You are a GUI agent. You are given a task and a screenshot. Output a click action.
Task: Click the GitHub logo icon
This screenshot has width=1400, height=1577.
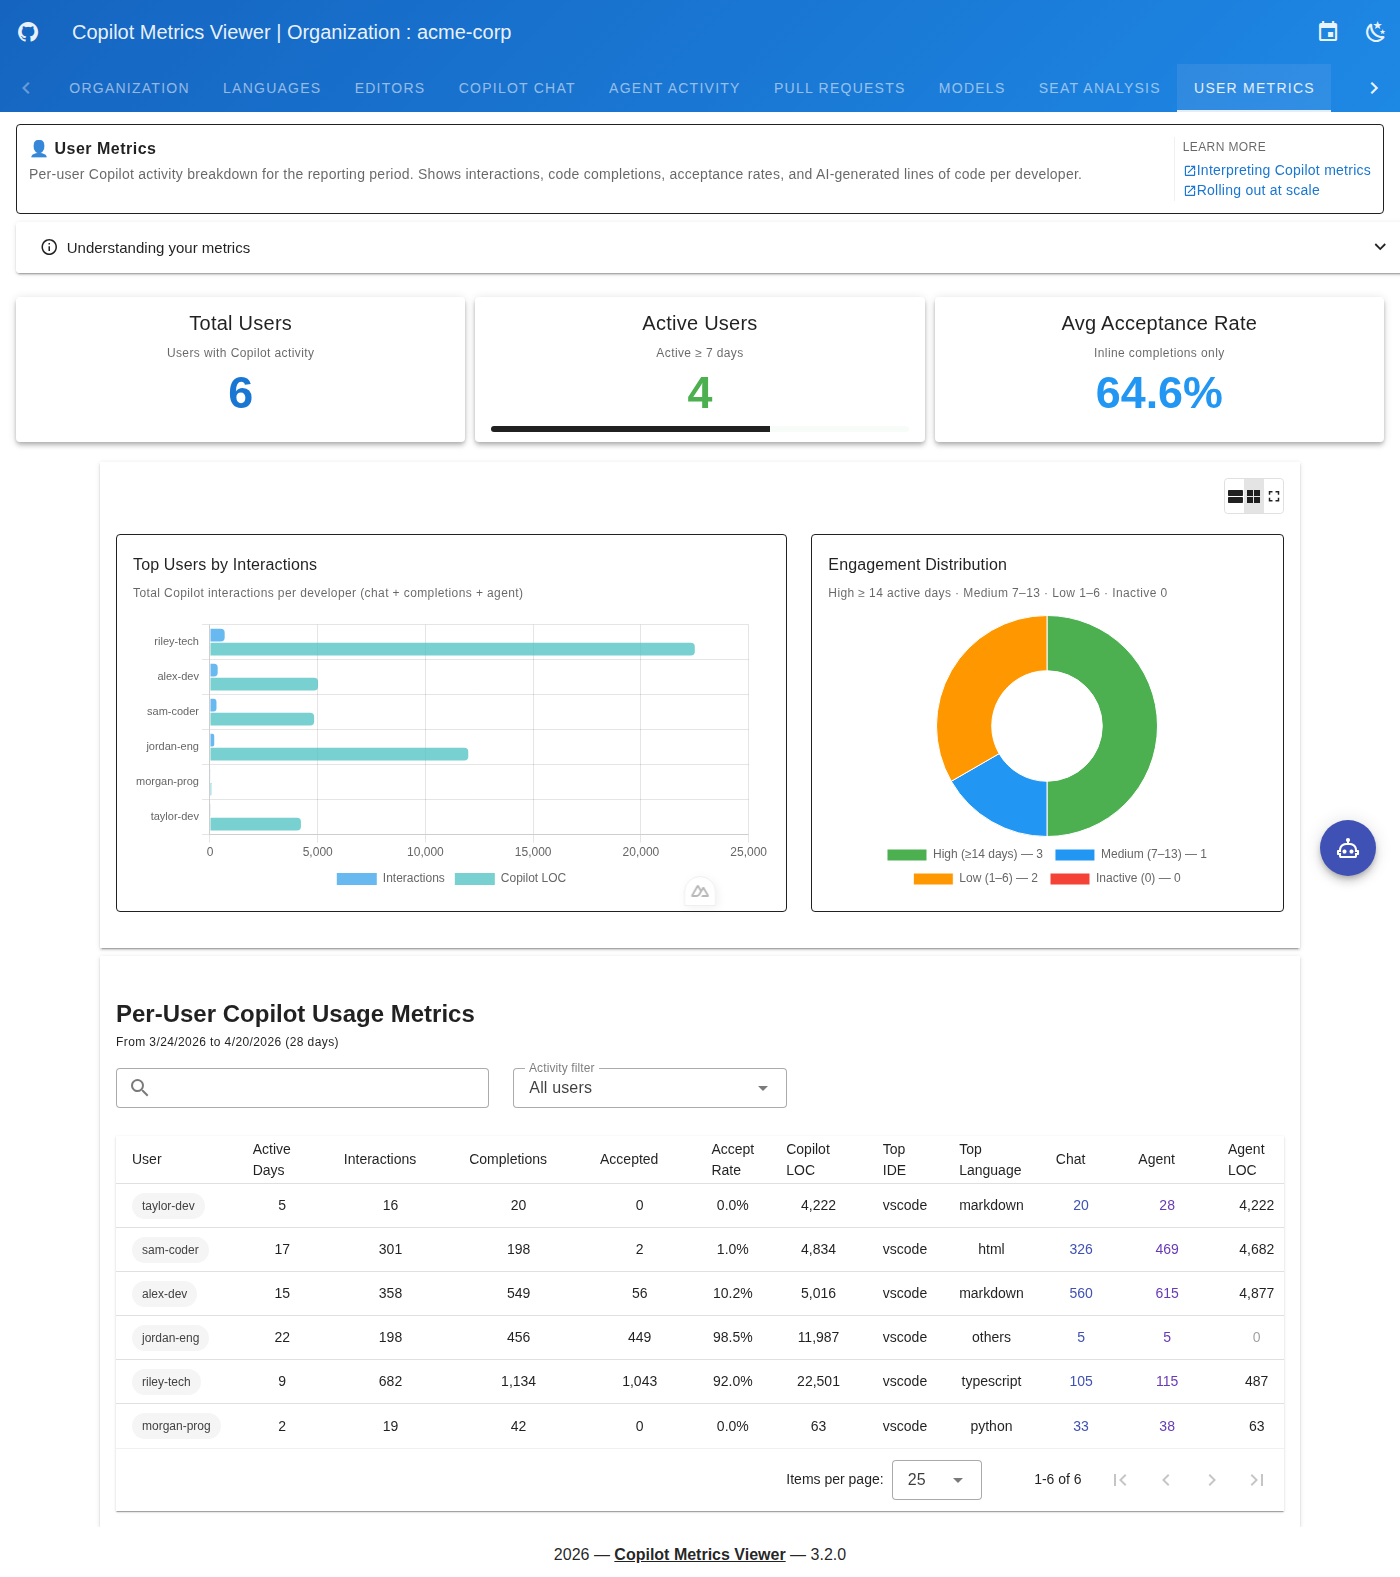(x=28, y=32)
